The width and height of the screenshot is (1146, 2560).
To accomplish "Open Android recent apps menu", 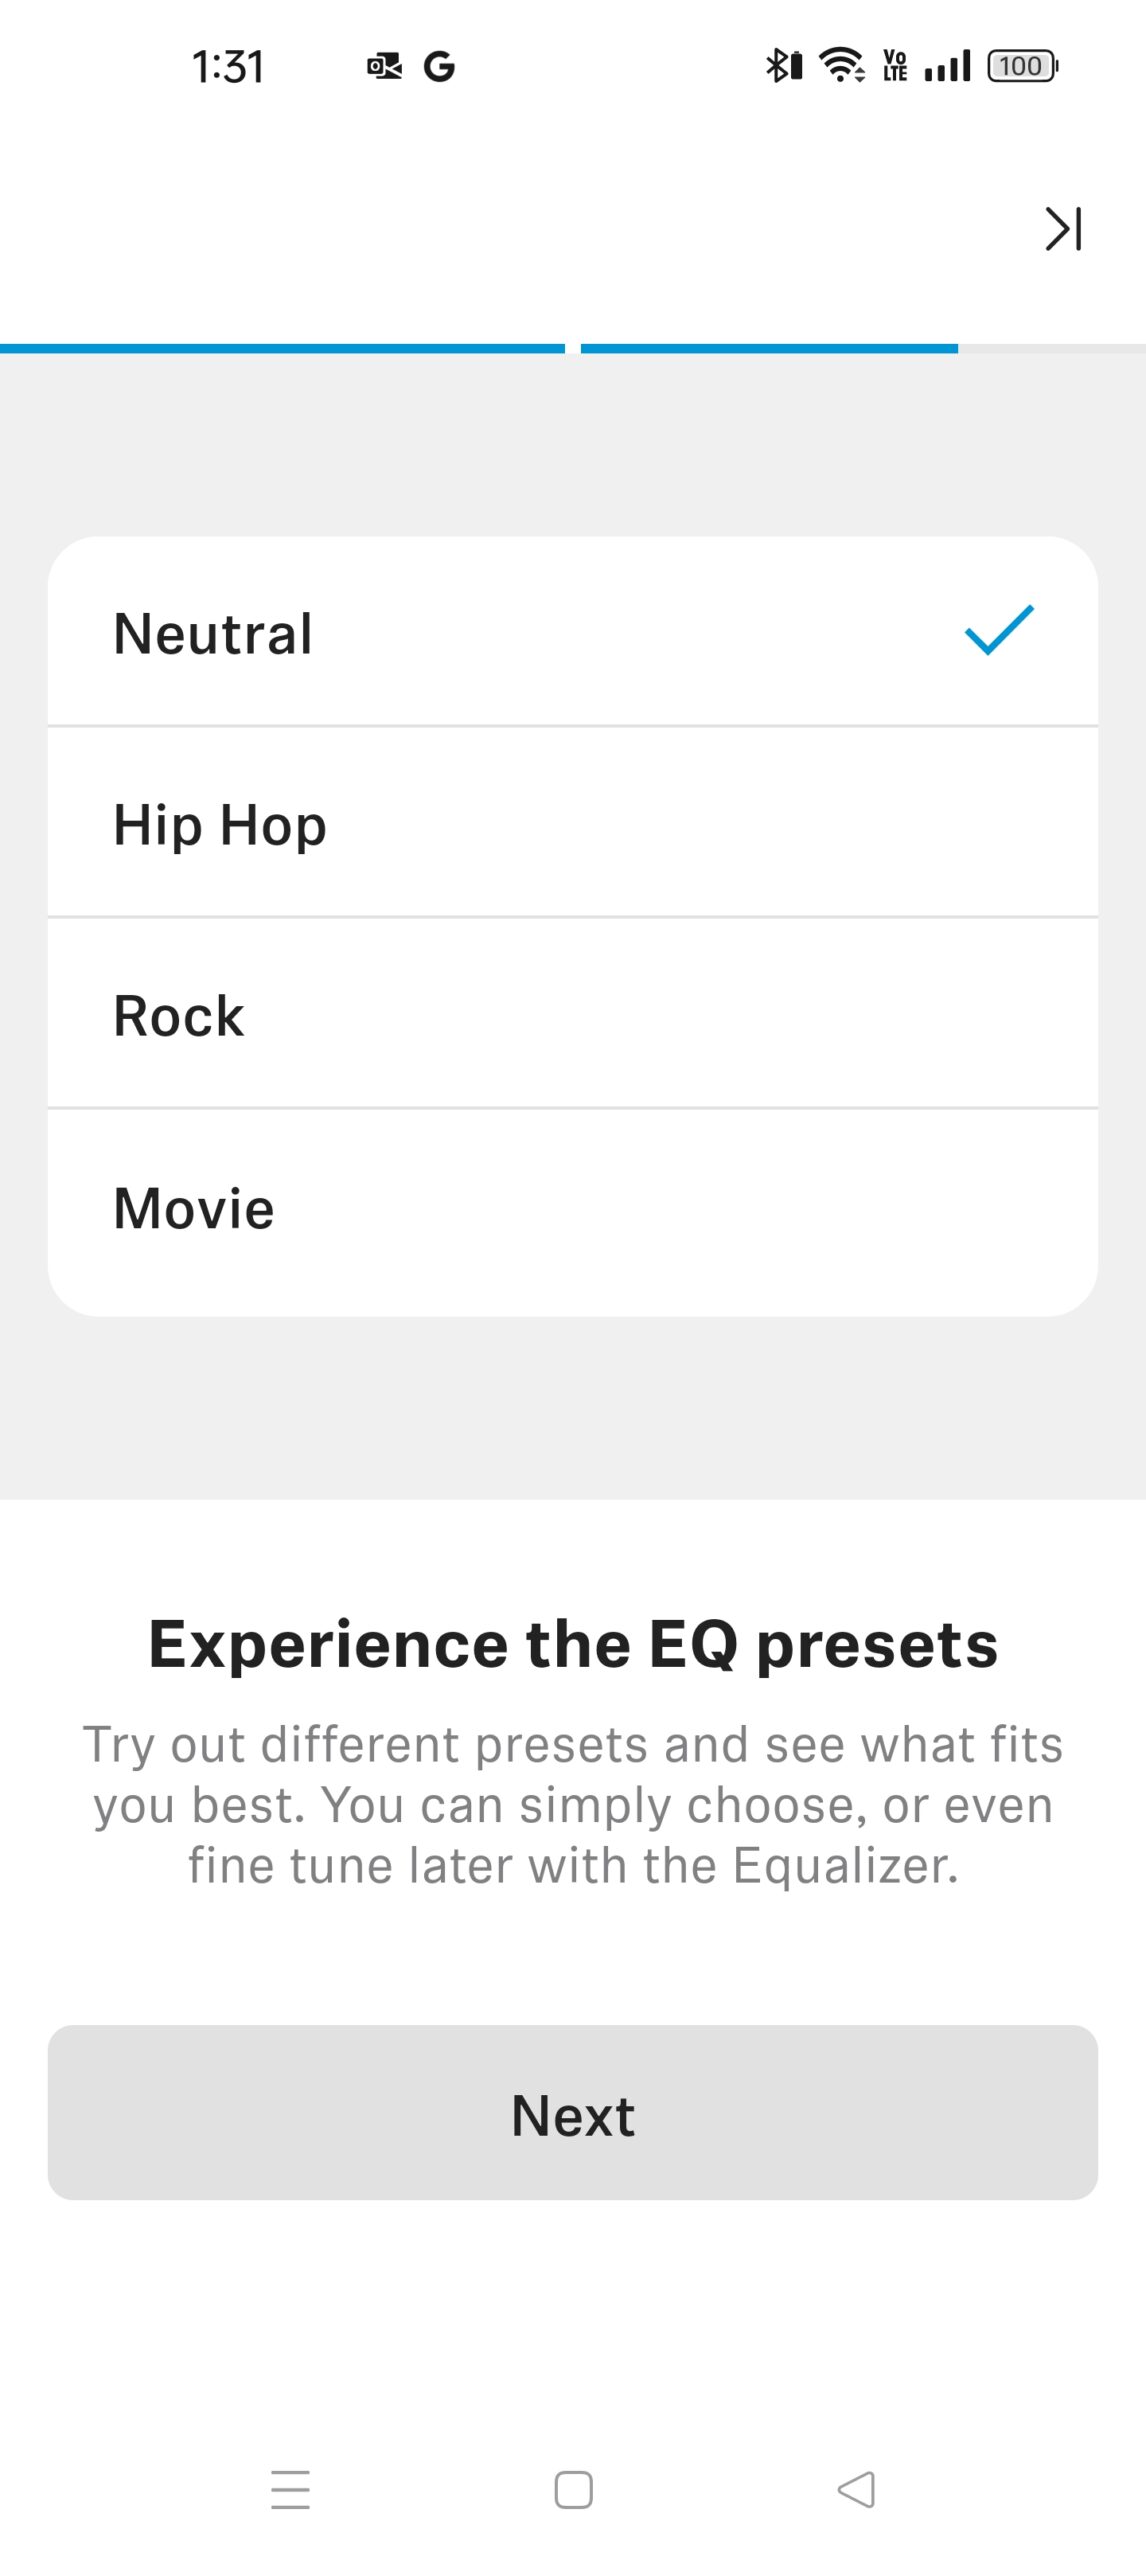I will (290, 2489).
